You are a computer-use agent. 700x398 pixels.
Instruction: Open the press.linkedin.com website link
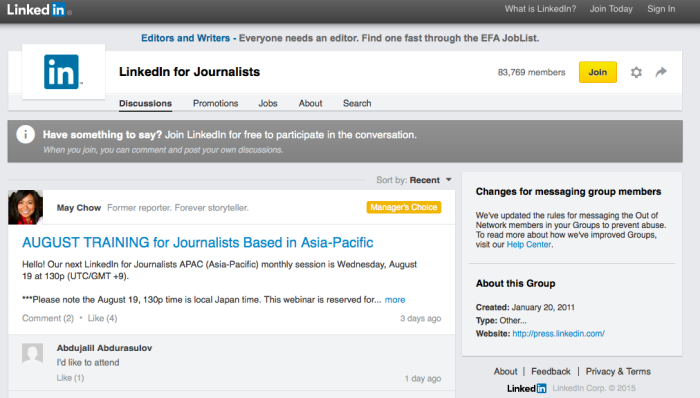tap(558, 333)
